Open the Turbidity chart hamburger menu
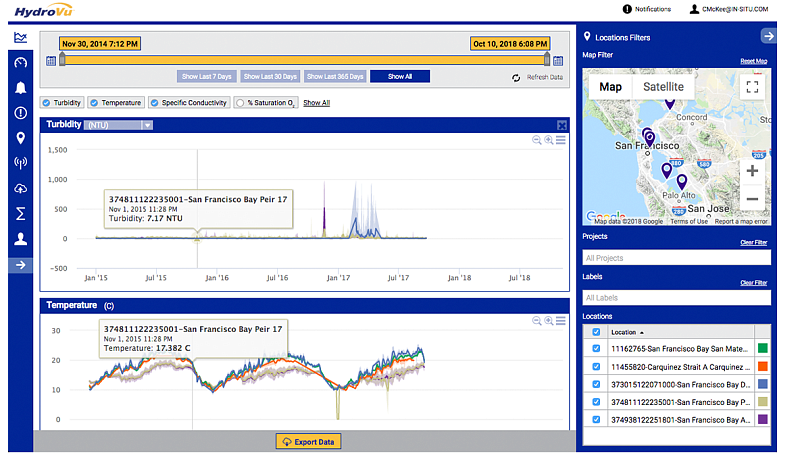800x459 pixels. pyautogui.click(x=561, y=140)
